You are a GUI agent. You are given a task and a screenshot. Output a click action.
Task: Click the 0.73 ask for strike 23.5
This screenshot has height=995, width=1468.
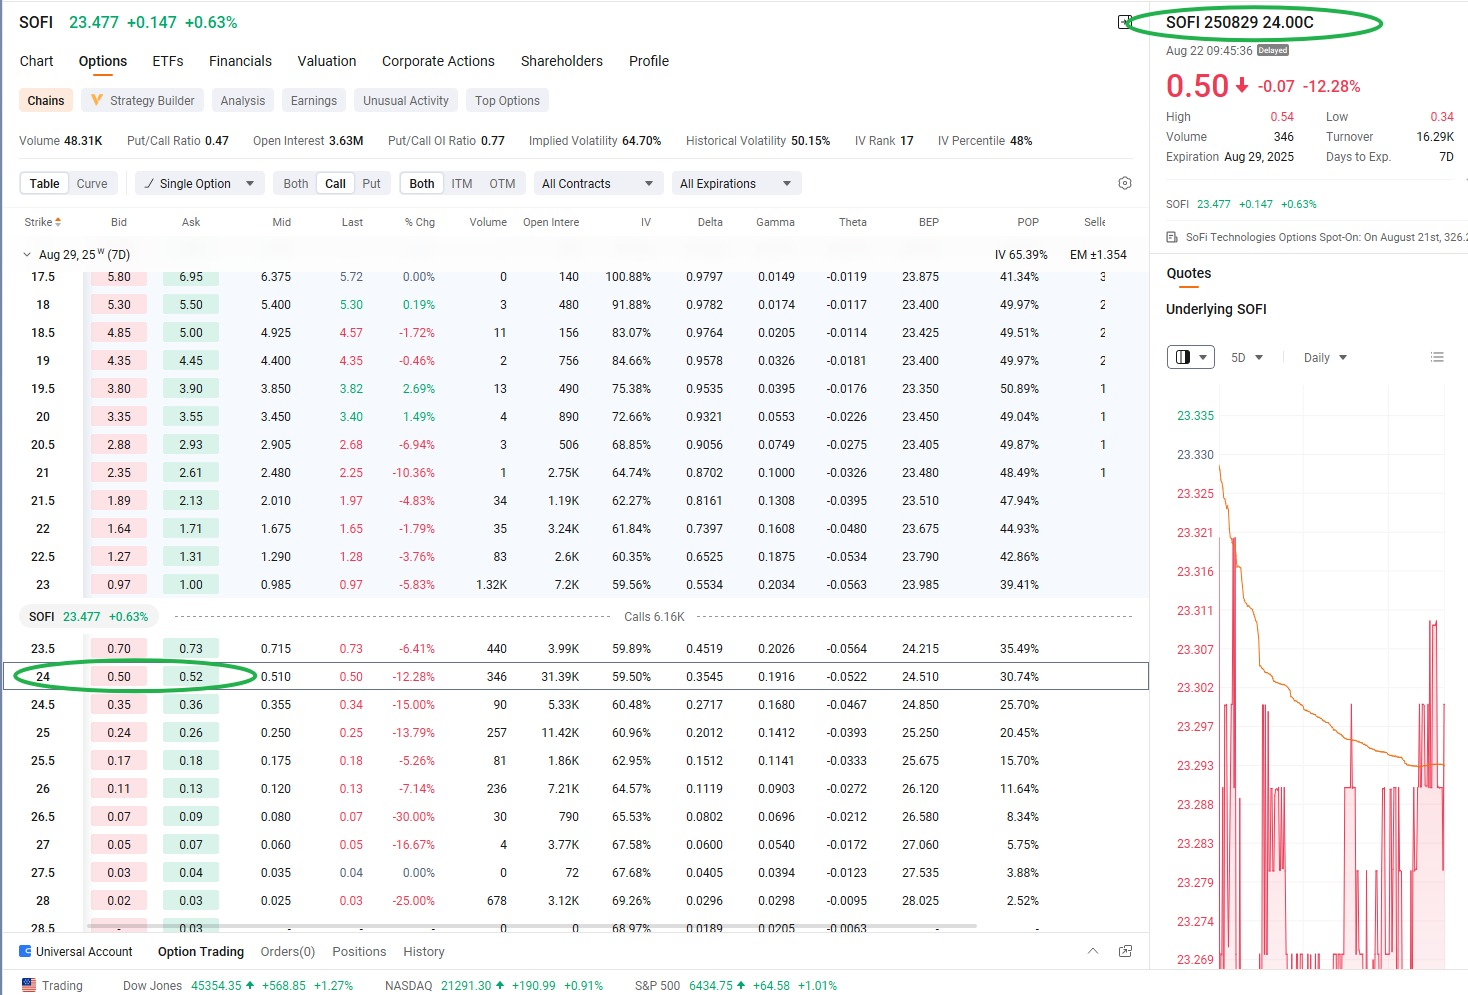pos(191,649)
